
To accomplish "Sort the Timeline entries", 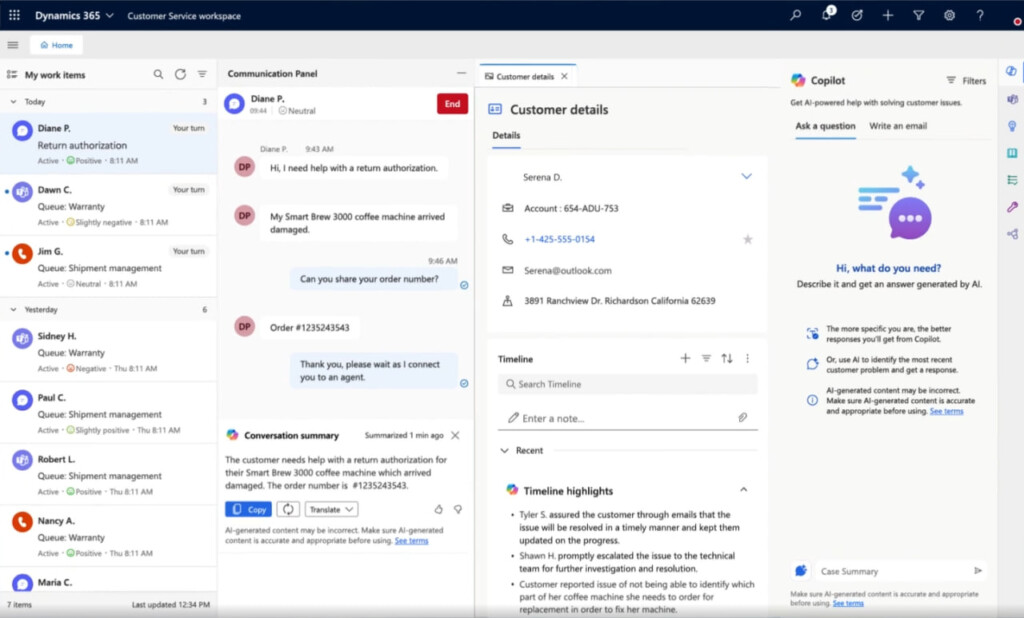I will point(727,358).
